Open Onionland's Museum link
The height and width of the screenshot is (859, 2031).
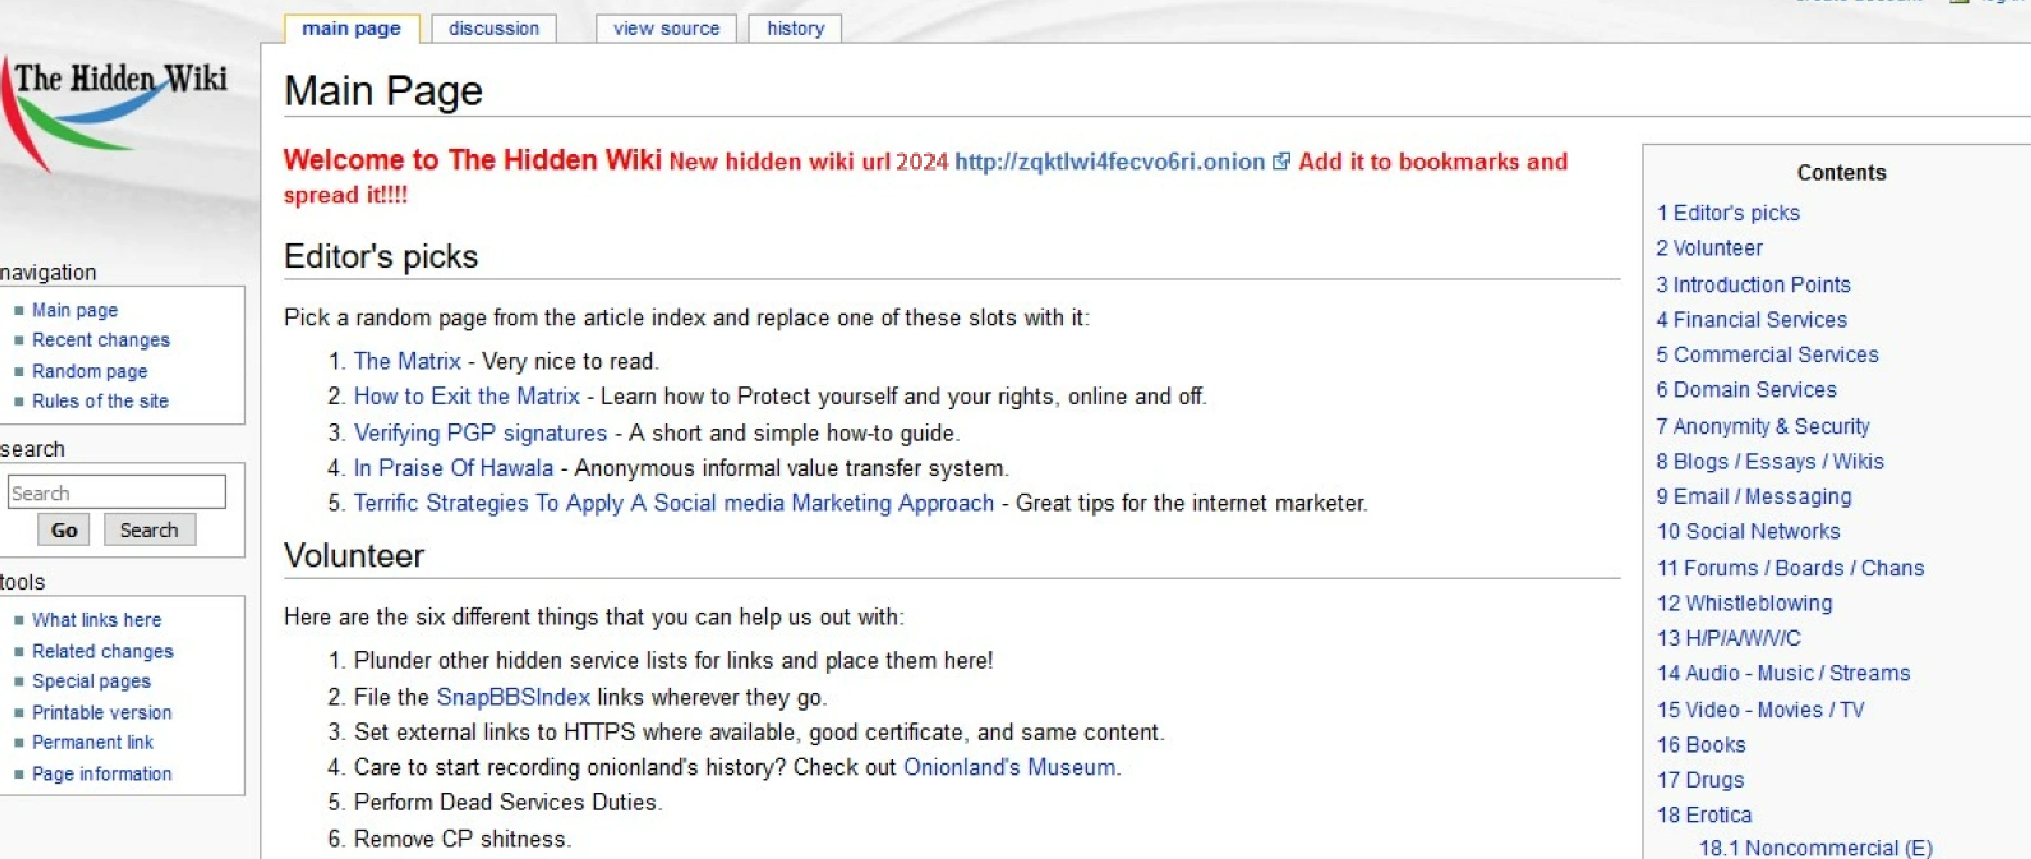pos(1010,767)
